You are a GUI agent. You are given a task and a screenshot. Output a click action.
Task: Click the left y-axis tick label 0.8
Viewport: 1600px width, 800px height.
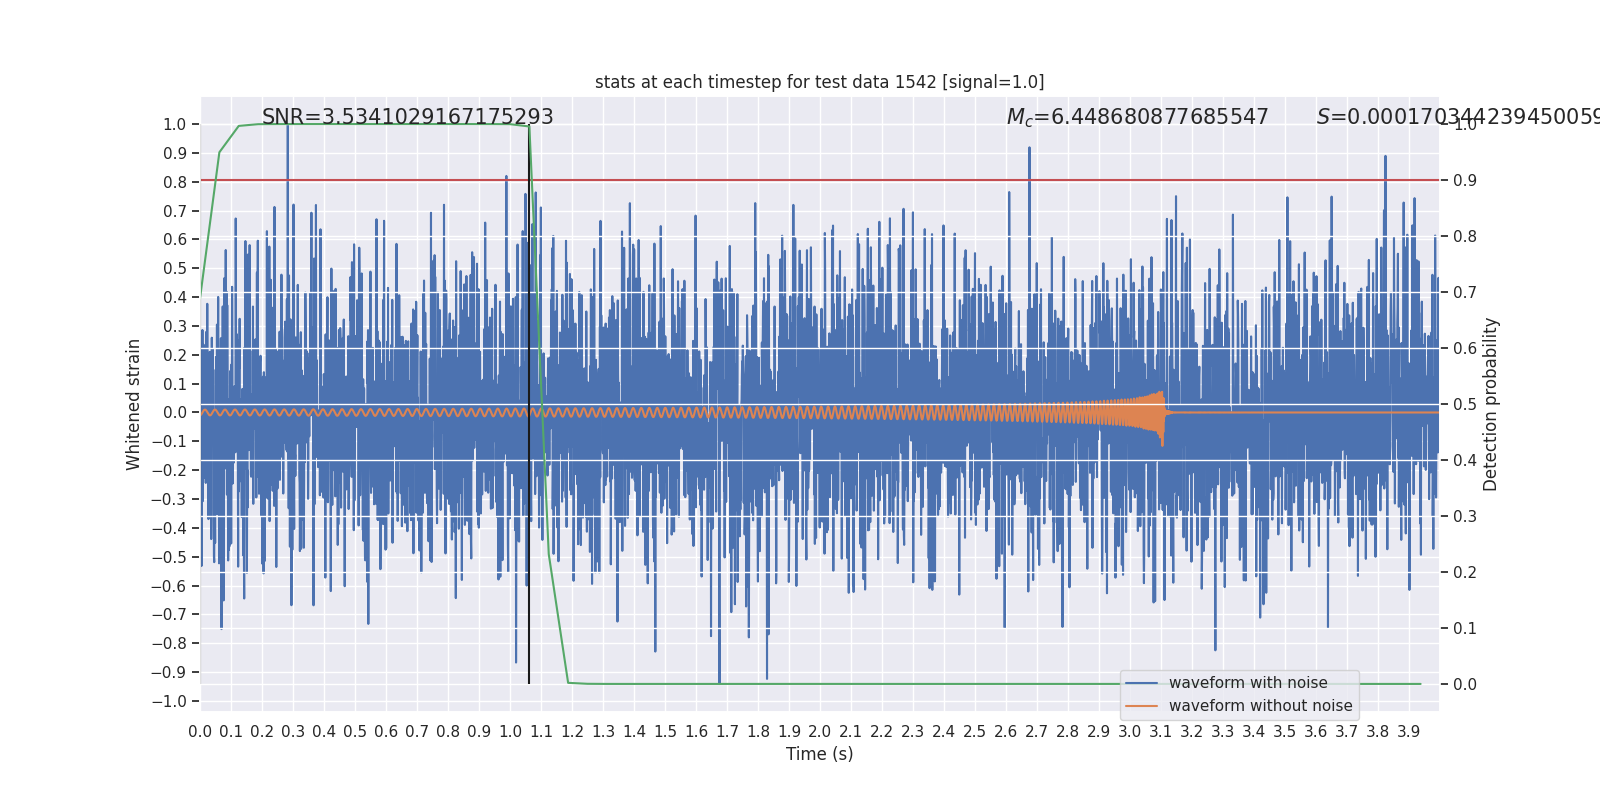[175, 182]
